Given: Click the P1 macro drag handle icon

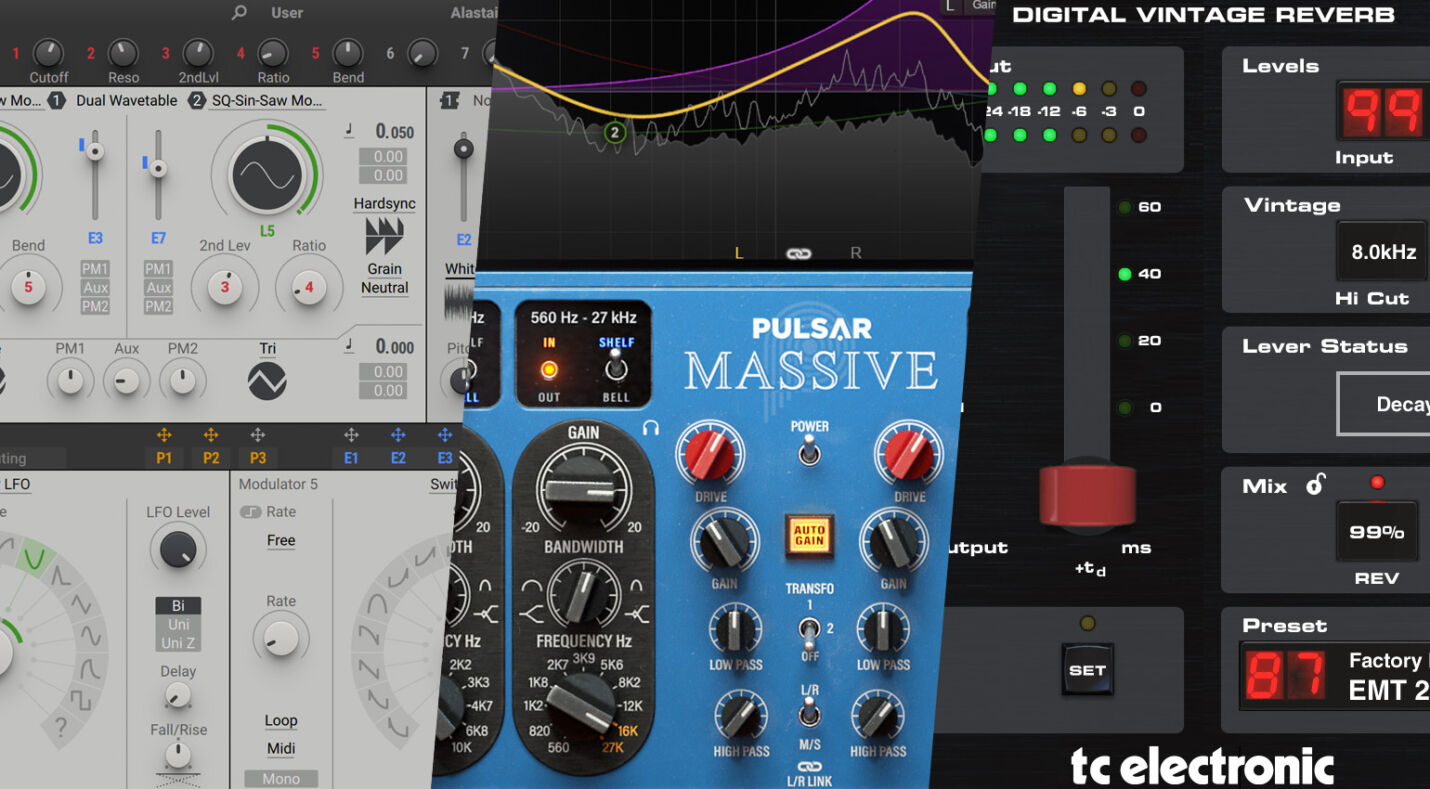Looking at the screenshot, I should (164, 435).
